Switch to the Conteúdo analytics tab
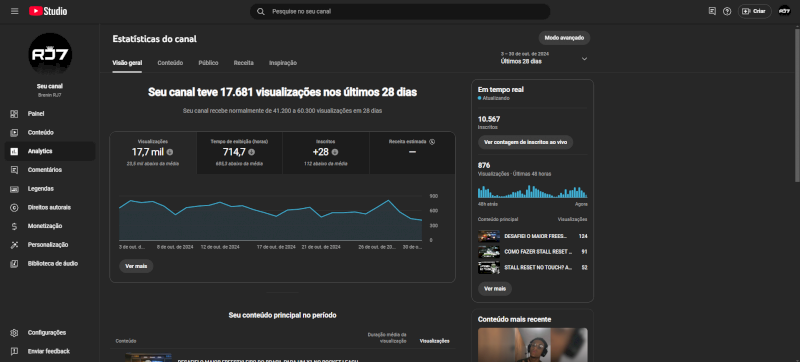800x362 pixels. click(x=170, y=63)
